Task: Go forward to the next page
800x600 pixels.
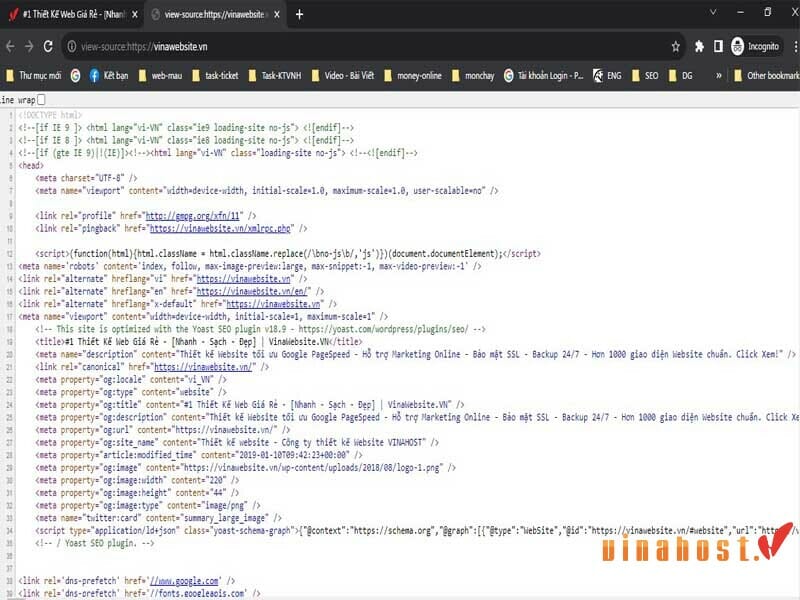Action: [x=29, y=46]
